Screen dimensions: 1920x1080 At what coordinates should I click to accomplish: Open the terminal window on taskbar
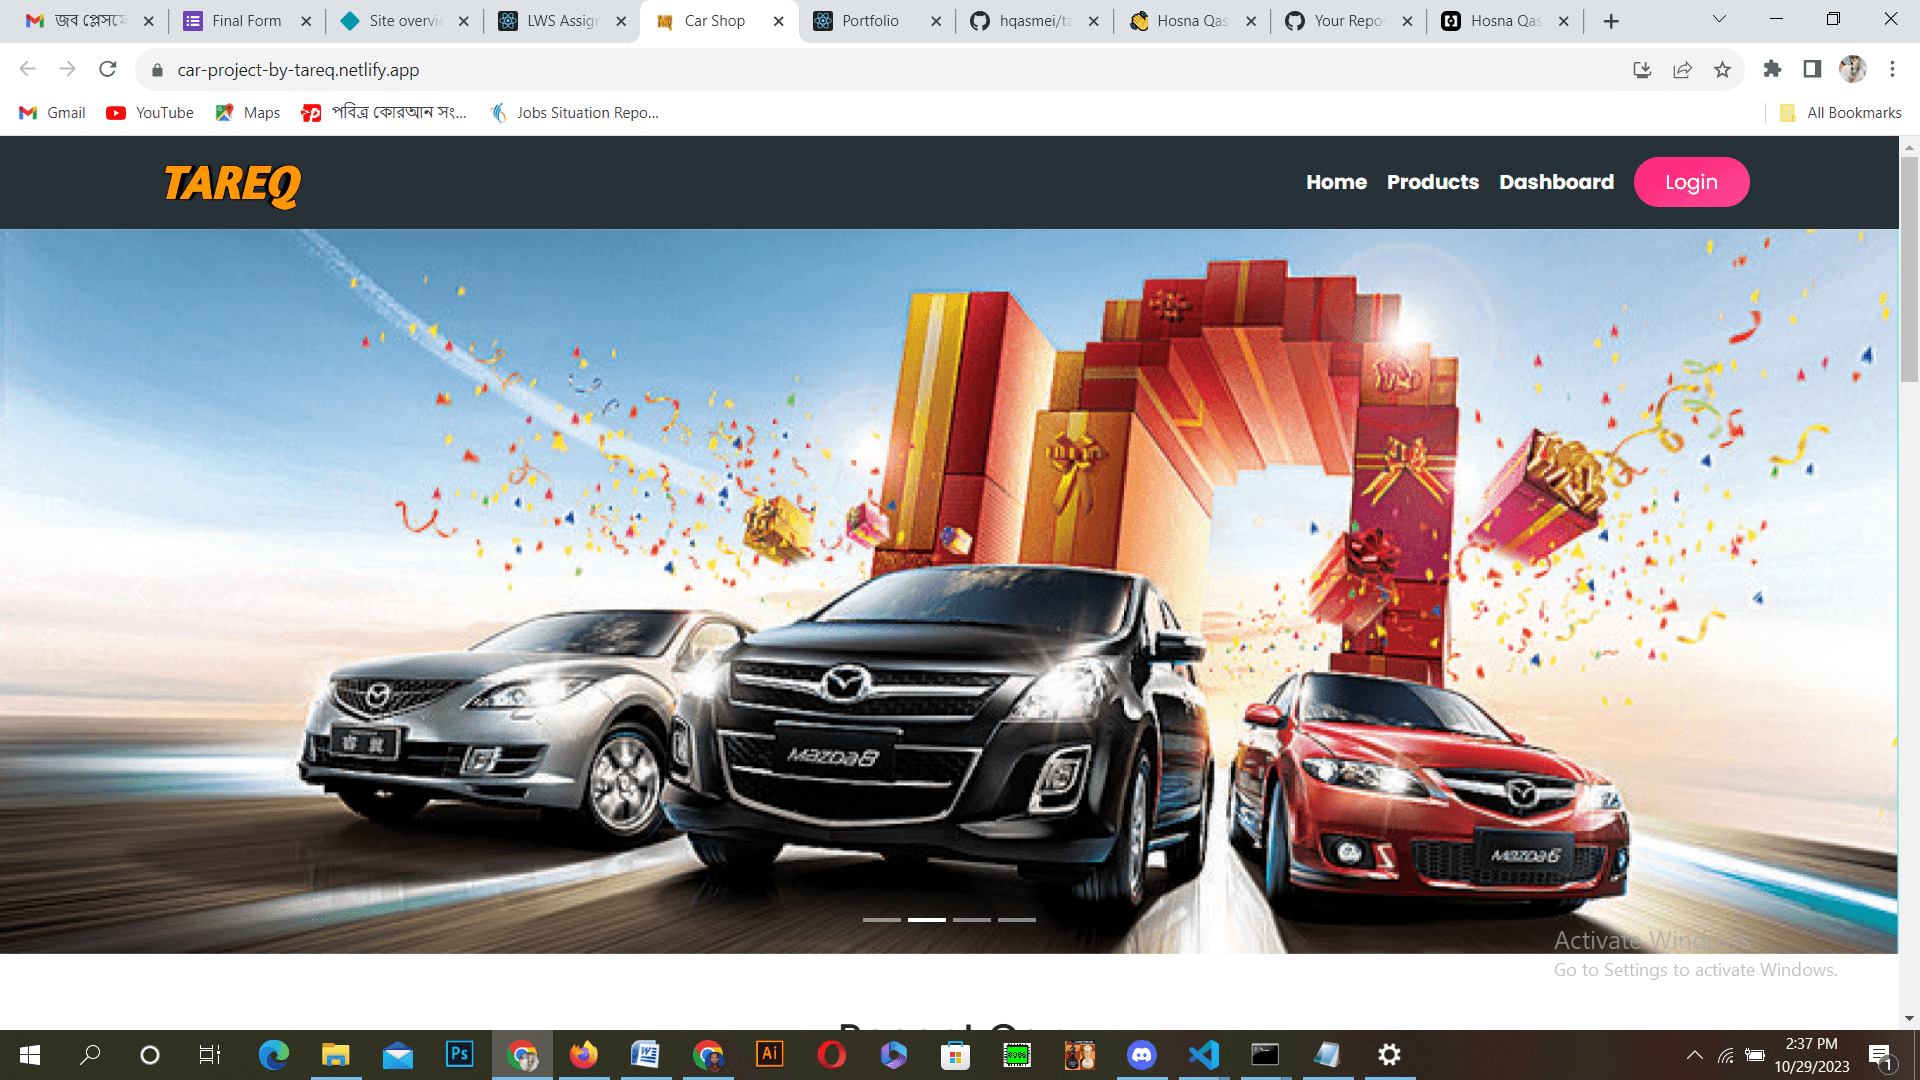(1265, 1055)
